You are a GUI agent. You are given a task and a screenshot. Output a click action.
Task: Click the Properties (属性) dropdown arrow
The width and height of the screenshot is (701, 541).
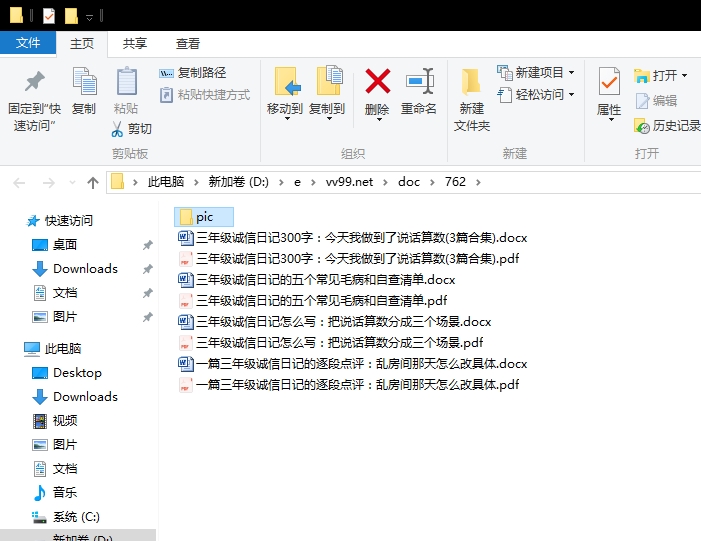pyautogui.click(x=611, y=120)
